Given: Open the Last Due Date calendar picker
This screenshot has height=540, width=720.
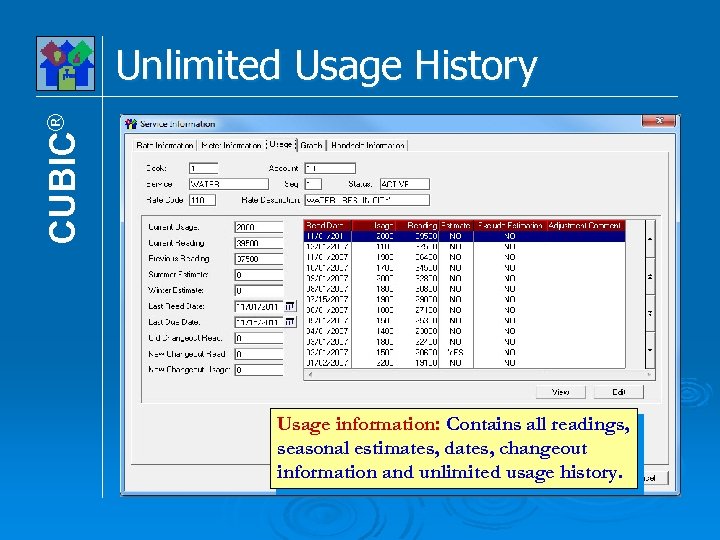Looking at the screenshot, I should click(290, 322).
